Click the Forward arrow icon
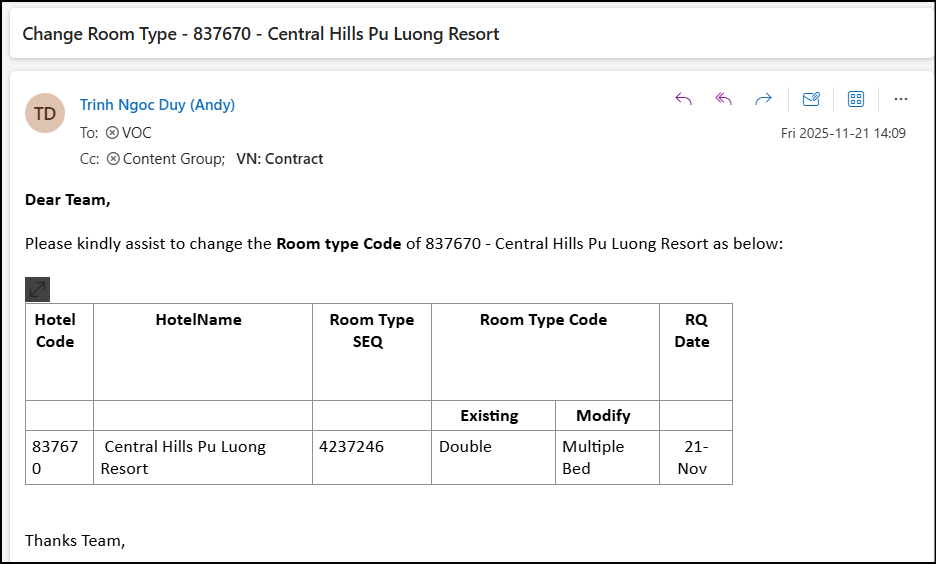Image resolution: width=936 pixels, height=564 pixels. pyautogui.click(x=763, y=99)
